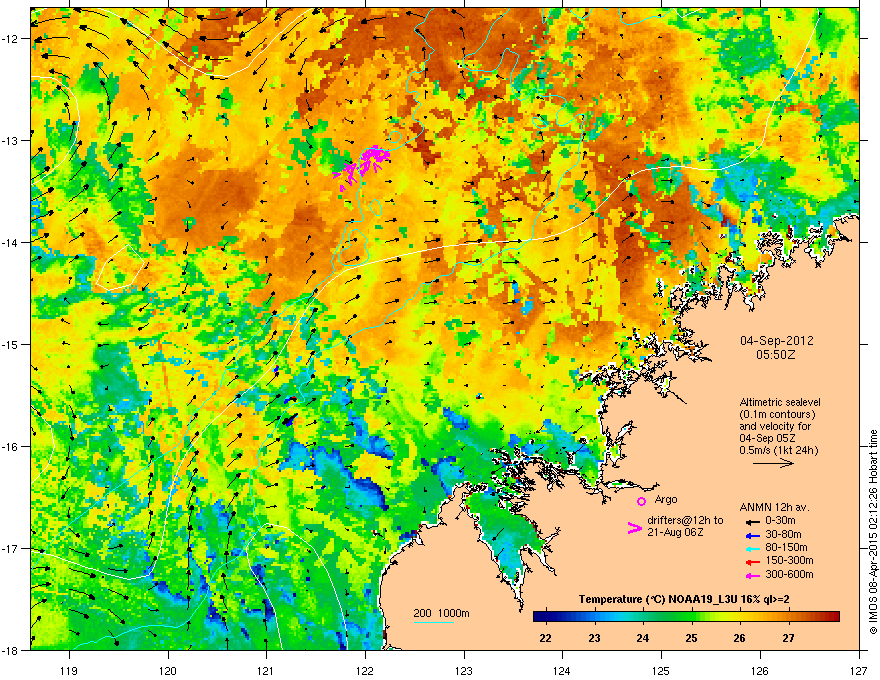Viewport: 880px width, 680px height.
Task: Click the 0.5m/s velocity scale arrow
Action: pos(773,463)
